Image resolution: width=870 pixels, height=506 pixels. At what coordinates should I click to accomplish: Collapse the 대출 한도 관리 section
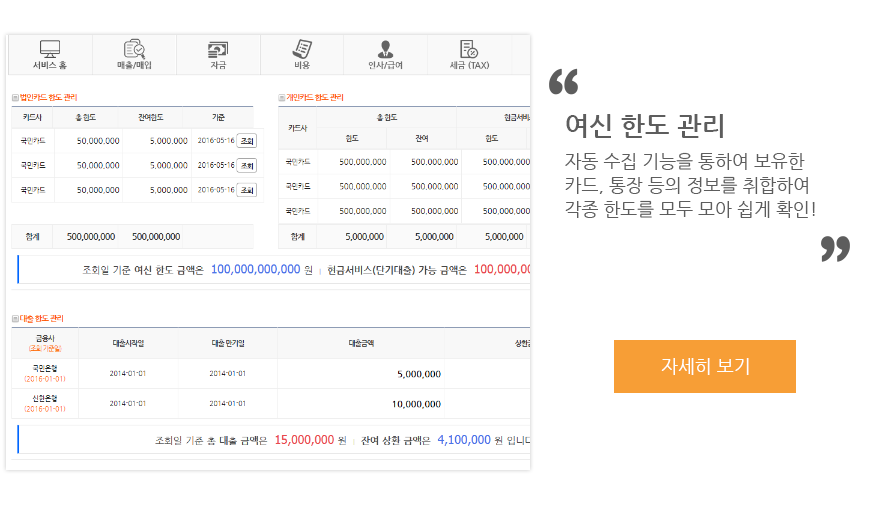pyautogui.click(x=16, y=318)
